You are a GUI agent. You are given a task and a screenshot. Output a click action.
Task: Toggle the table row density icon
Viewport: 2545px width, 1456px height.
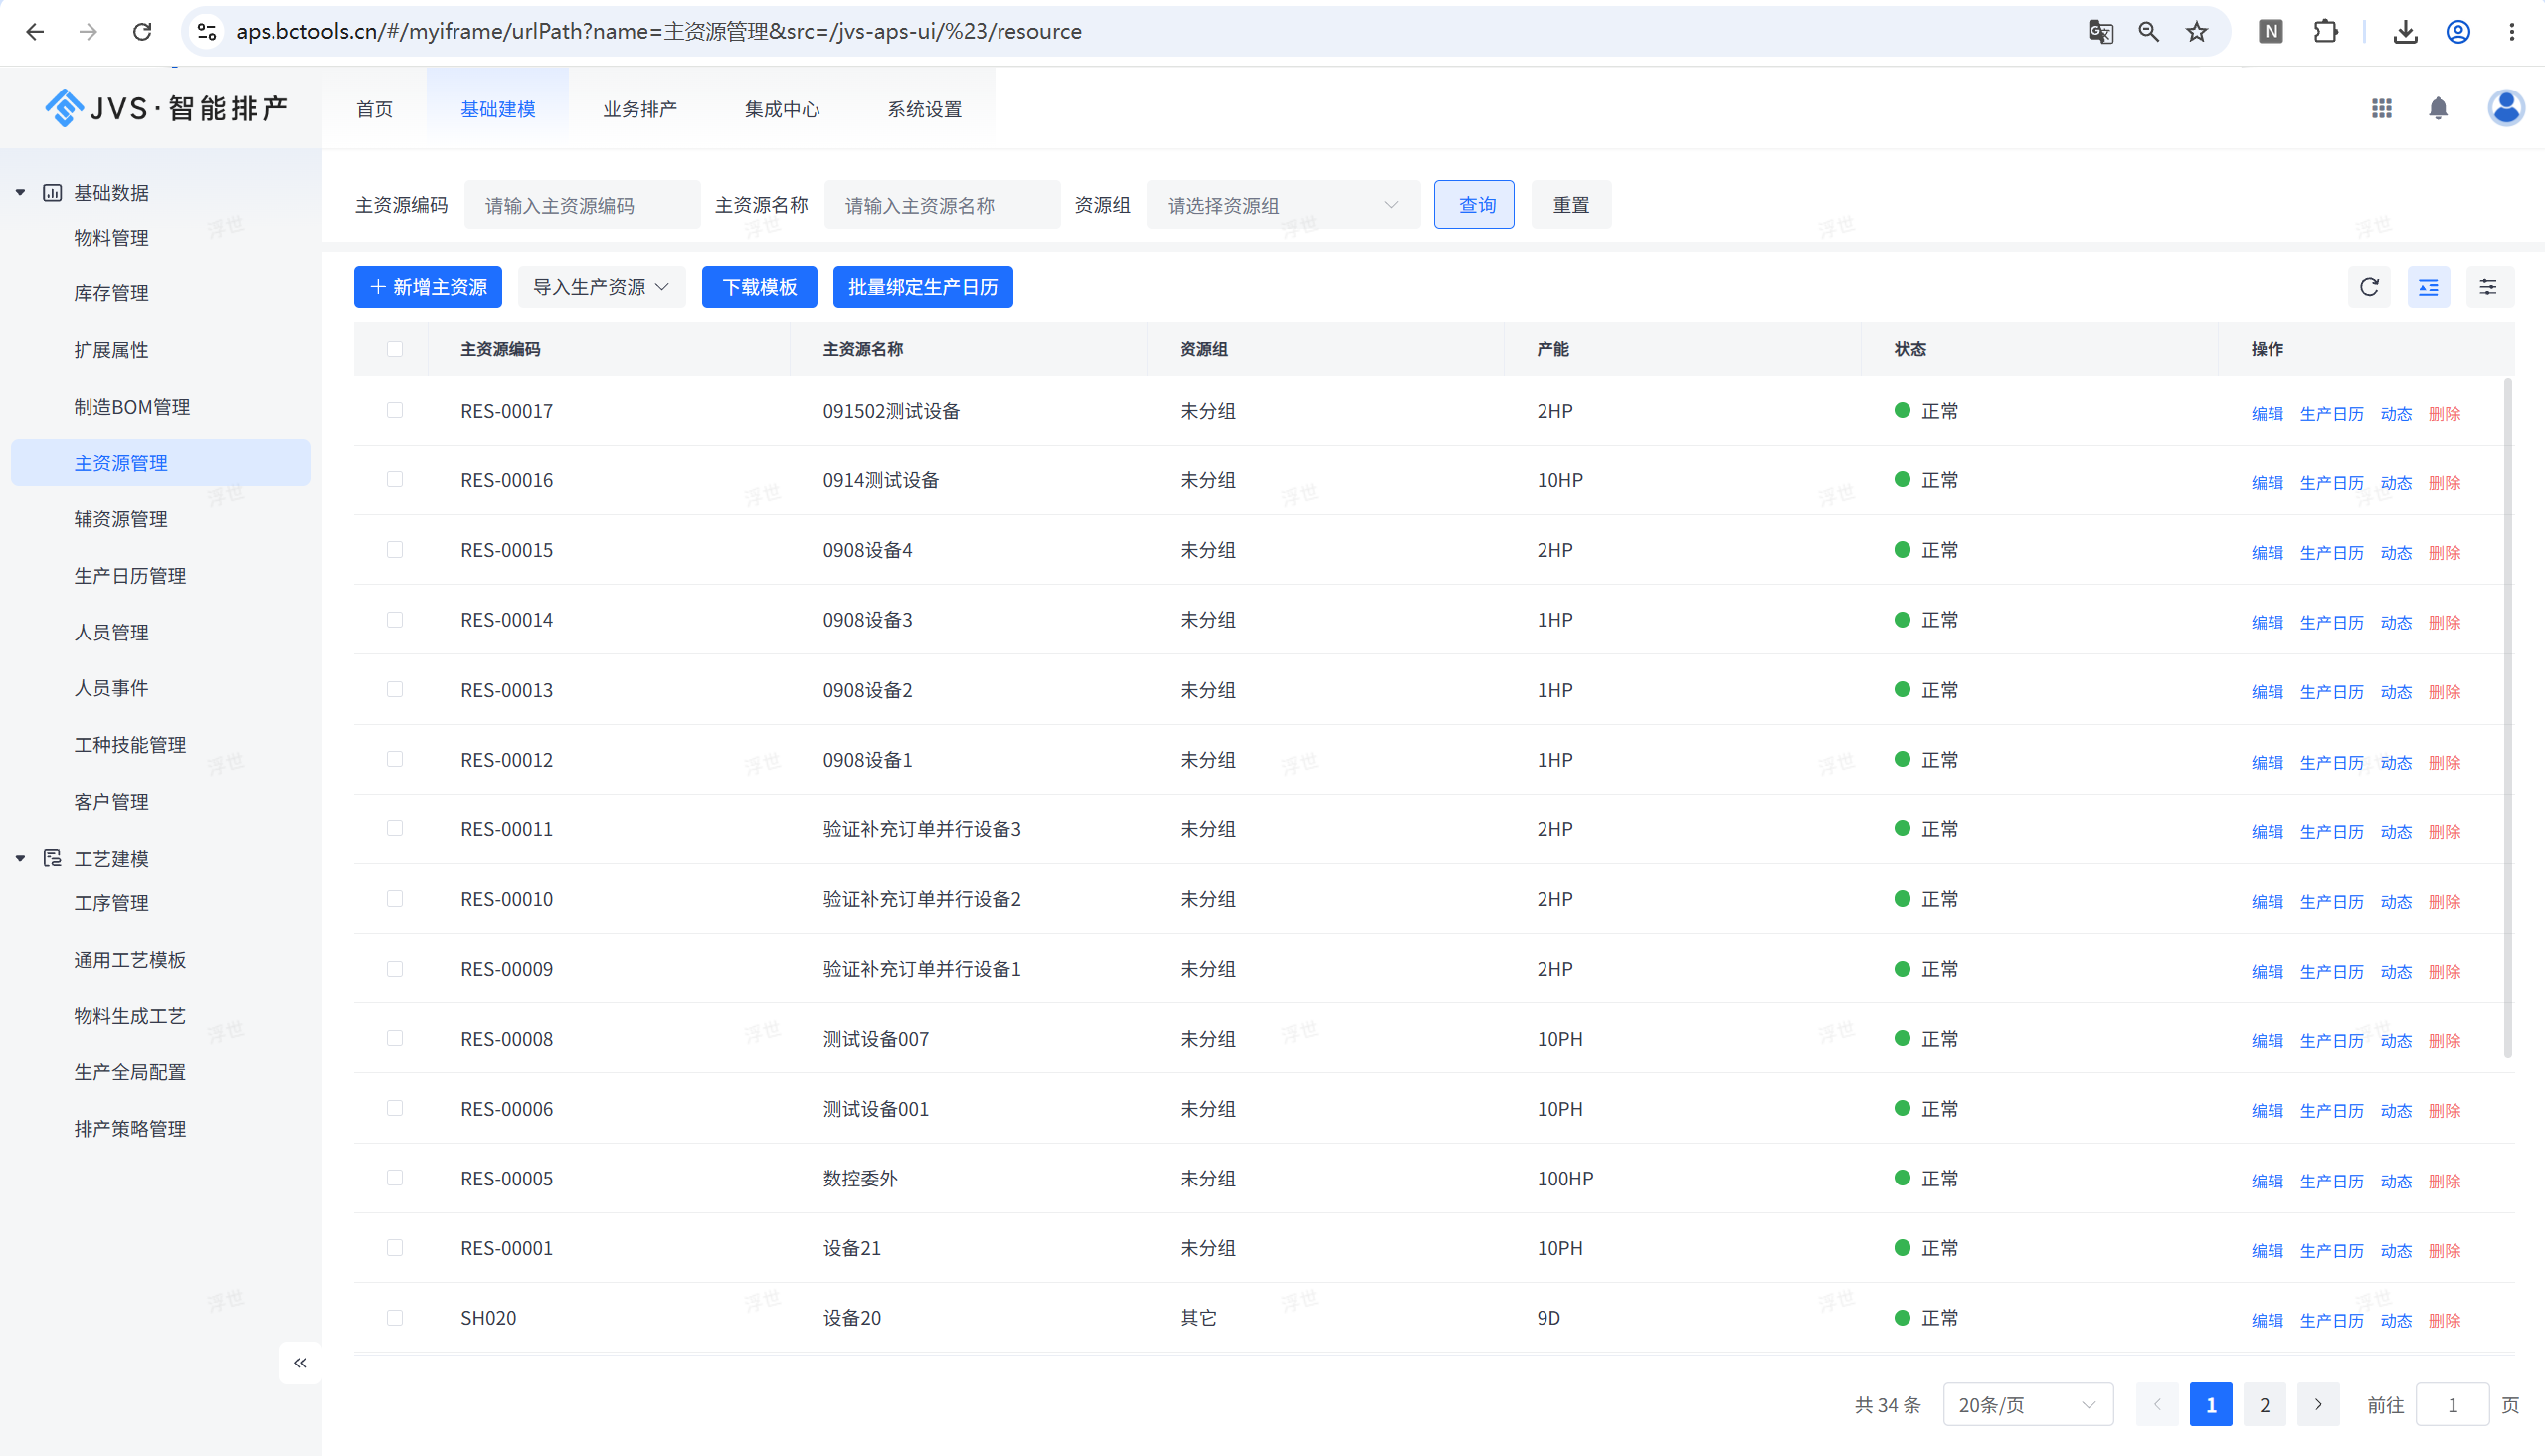[2428, 288]
